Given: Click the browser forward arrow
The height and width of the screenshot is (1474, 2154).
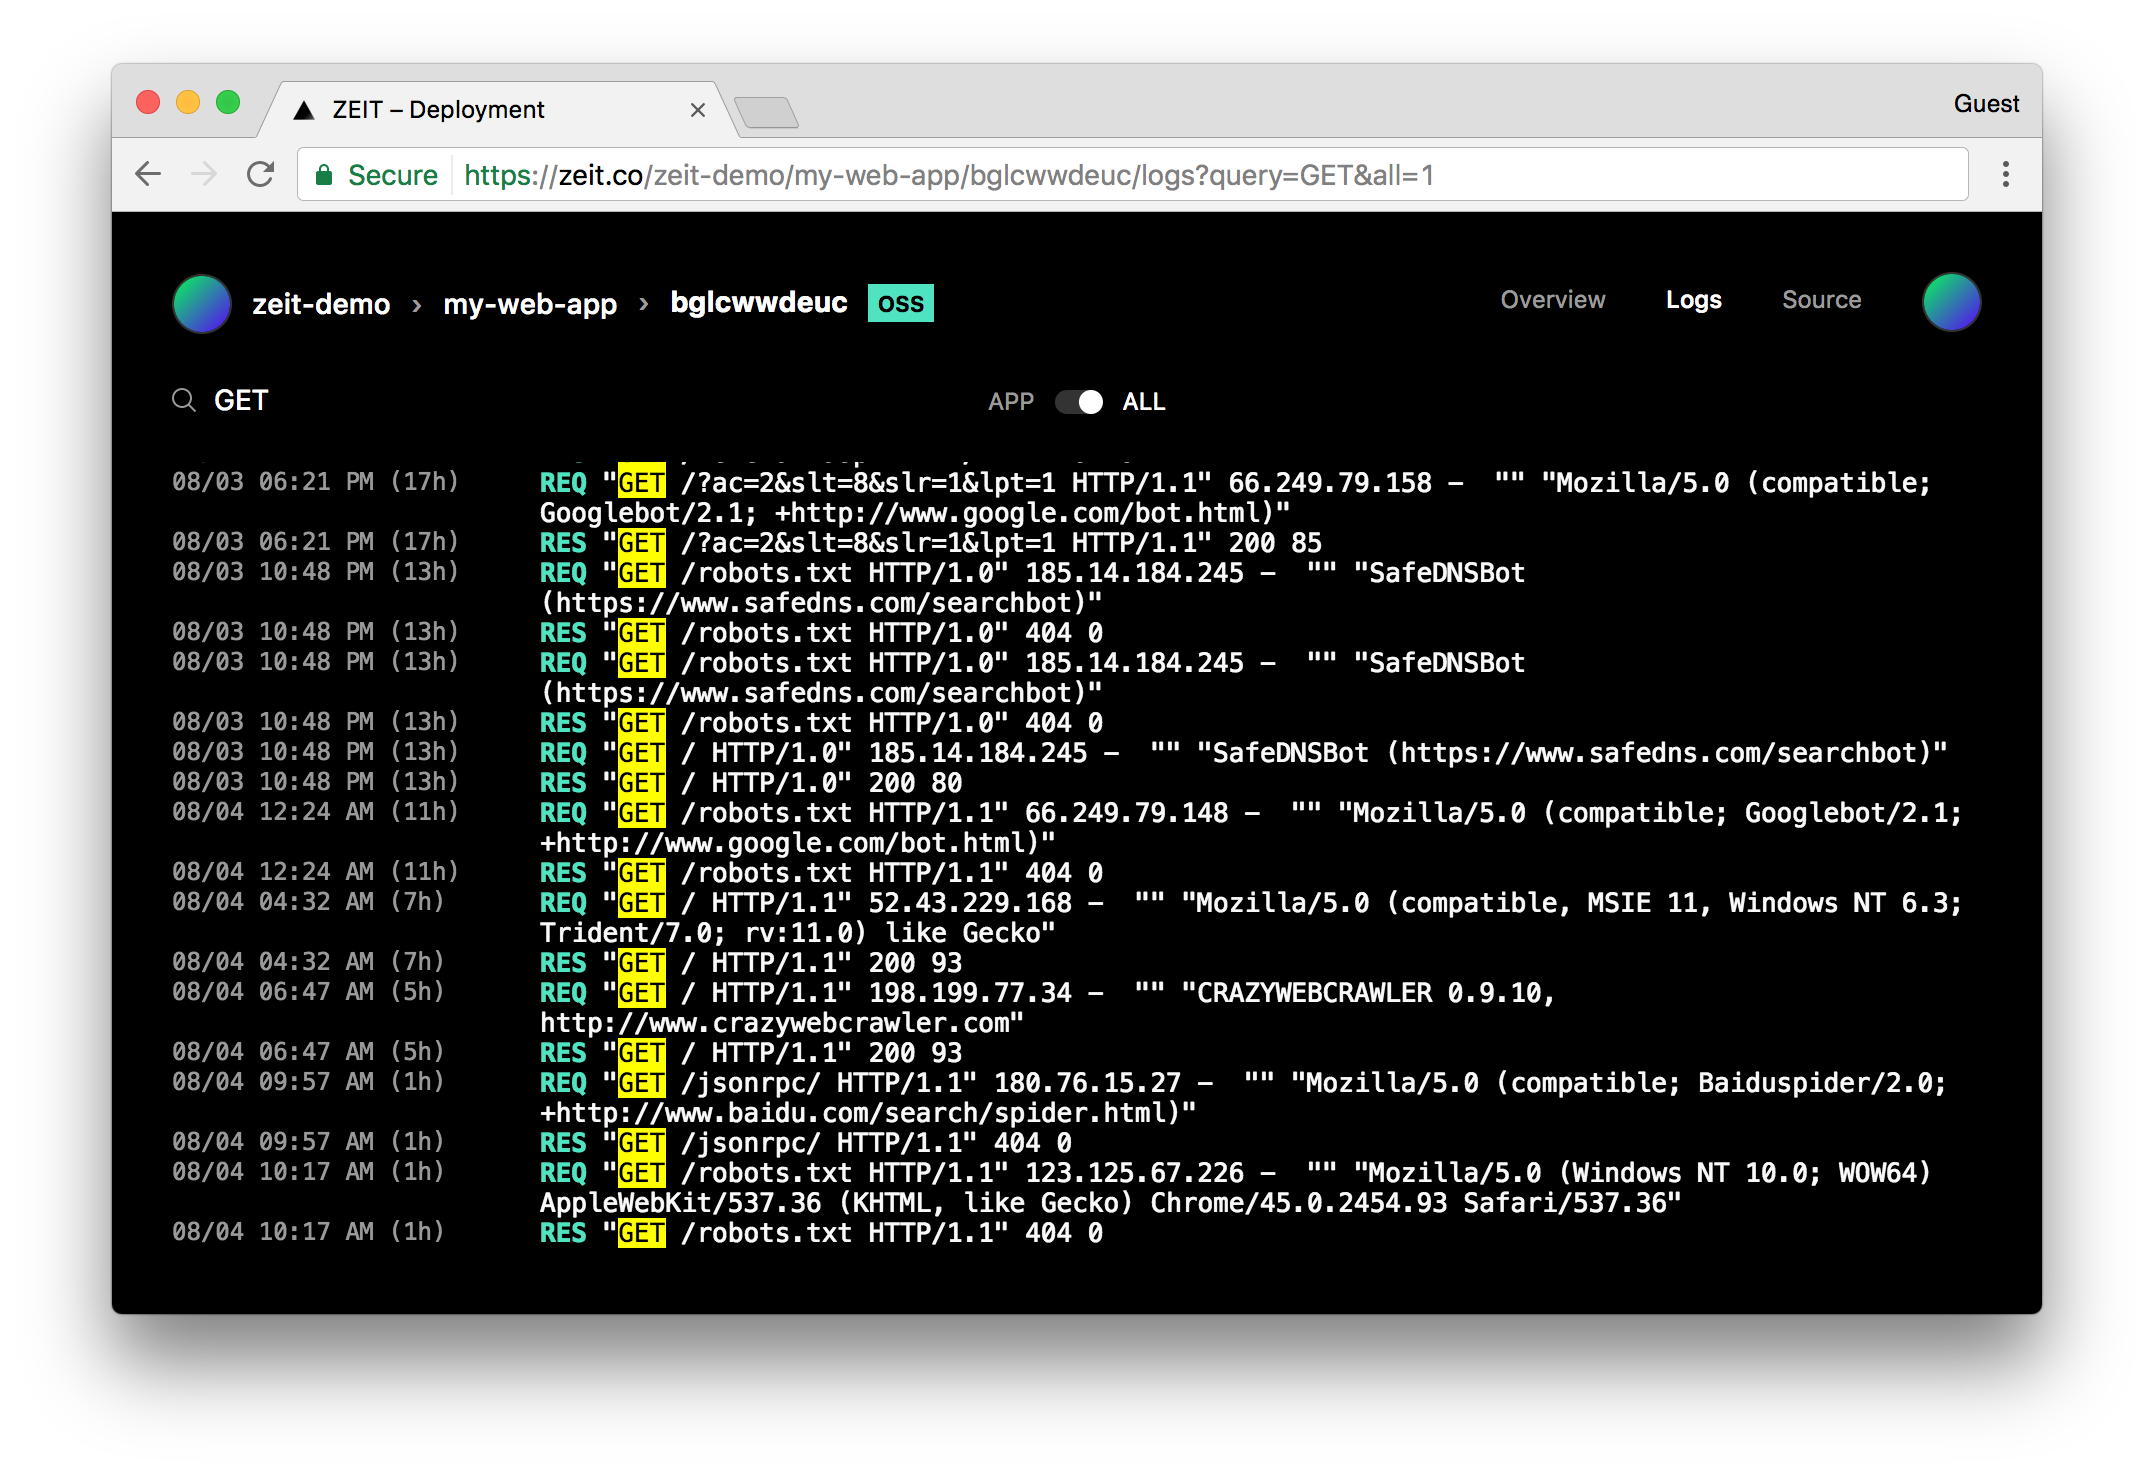Looking at the screenshot, I should click(204, 174).
